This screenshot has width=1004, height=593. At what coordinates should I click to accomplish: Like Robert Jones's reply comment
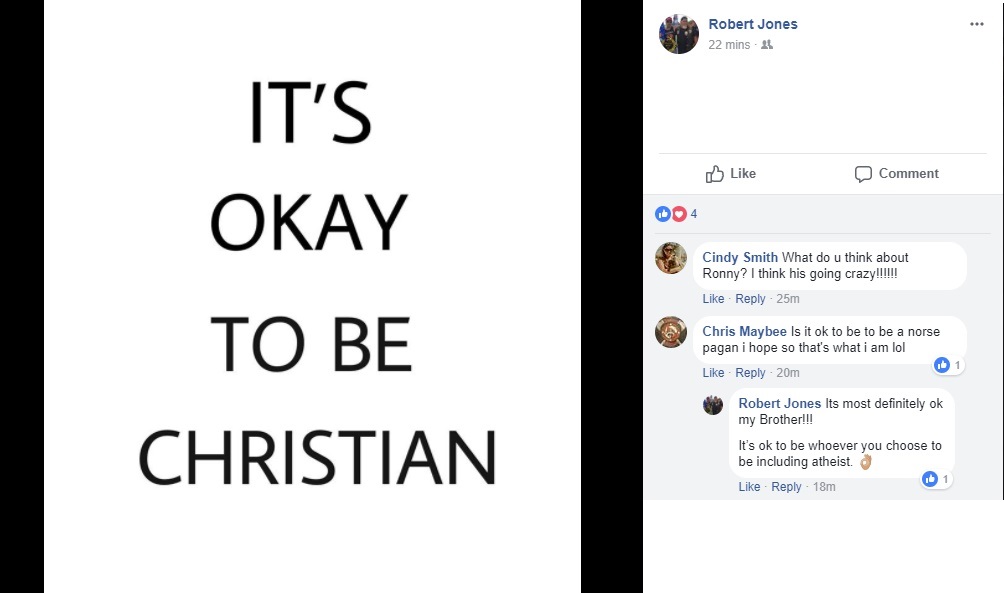pos(749,487)
